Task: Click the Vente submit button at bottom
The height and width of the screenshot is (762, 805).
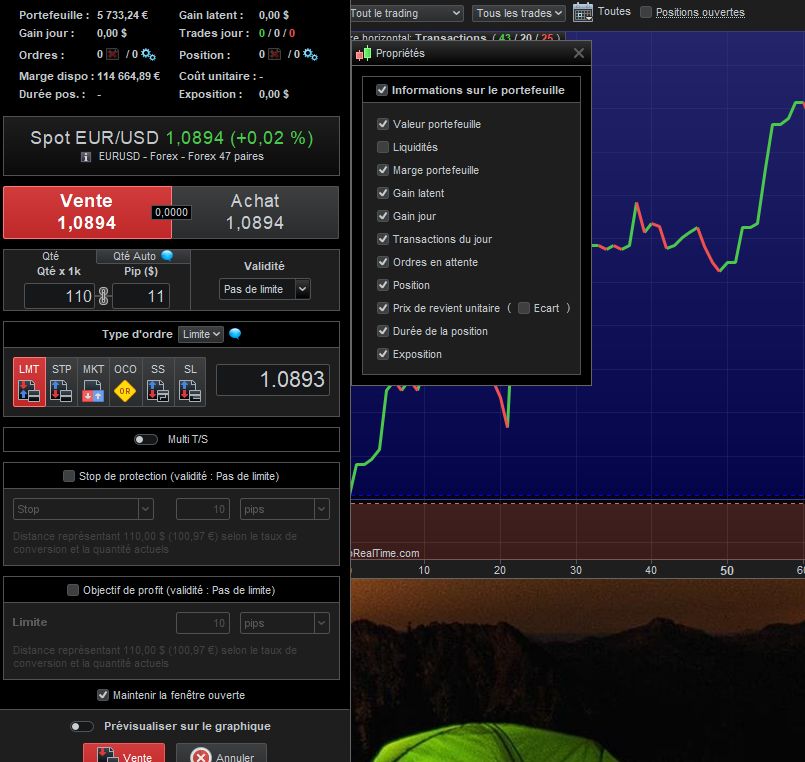Action: [x=124, y=753]
